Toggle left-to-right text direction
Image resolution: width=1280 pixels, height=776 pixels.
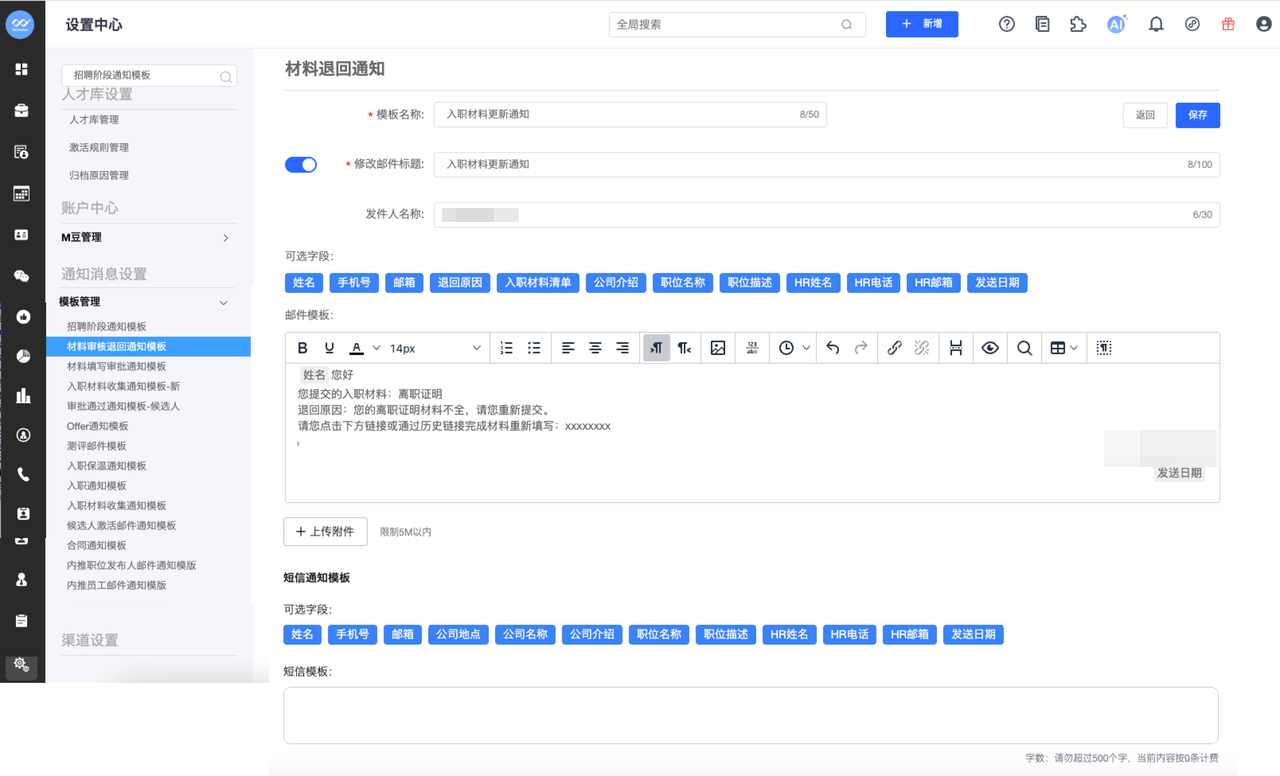pyautogui.click(x=656, y=348)
